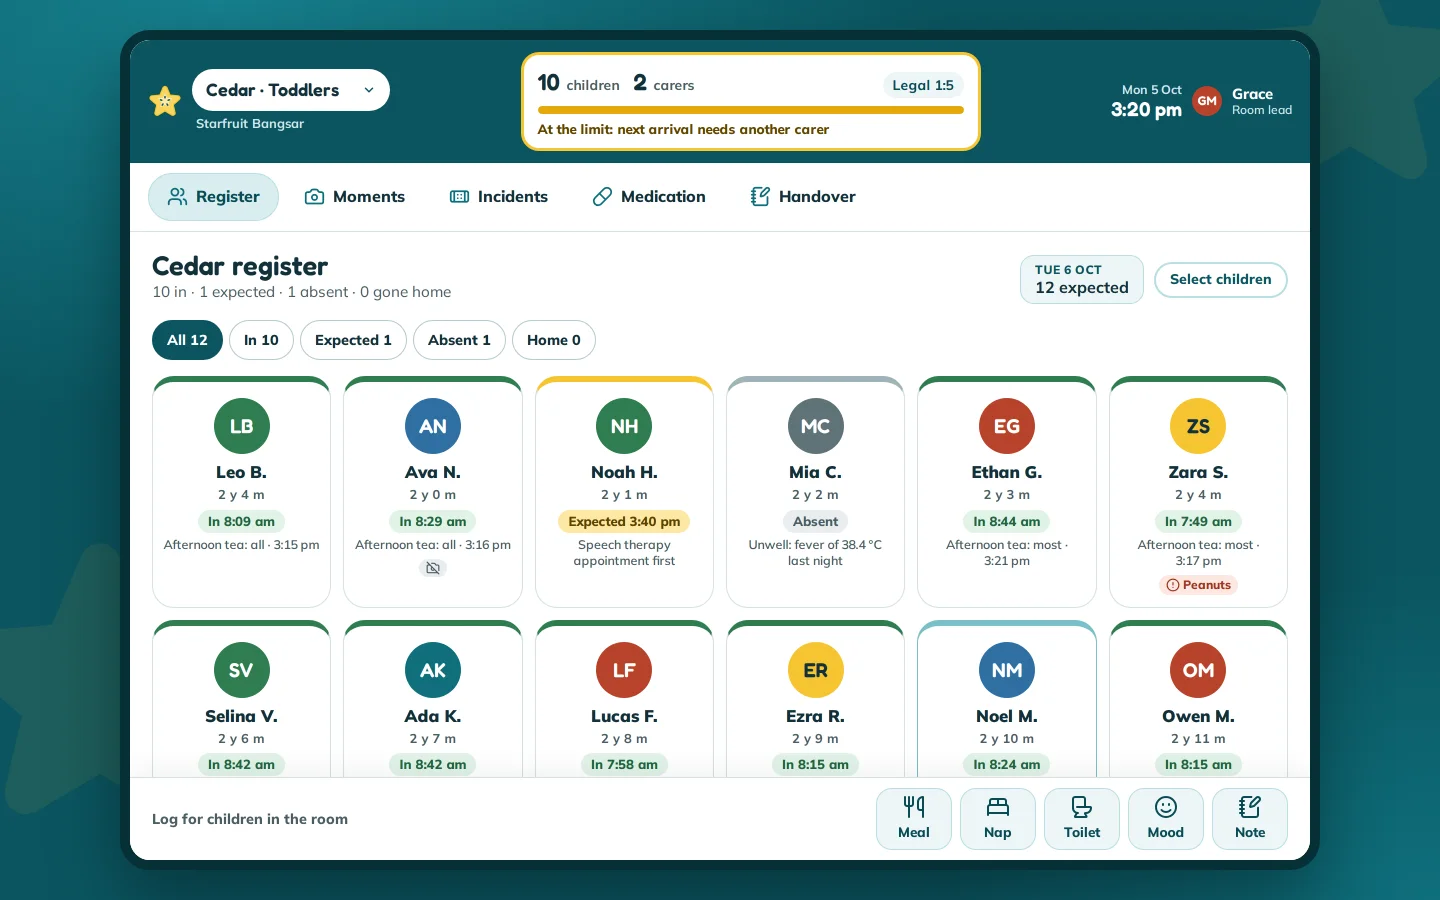Open the Tue 6 Oct 12 expected card
Viewport: 1440px width, 900px height.
(1081, 279)
